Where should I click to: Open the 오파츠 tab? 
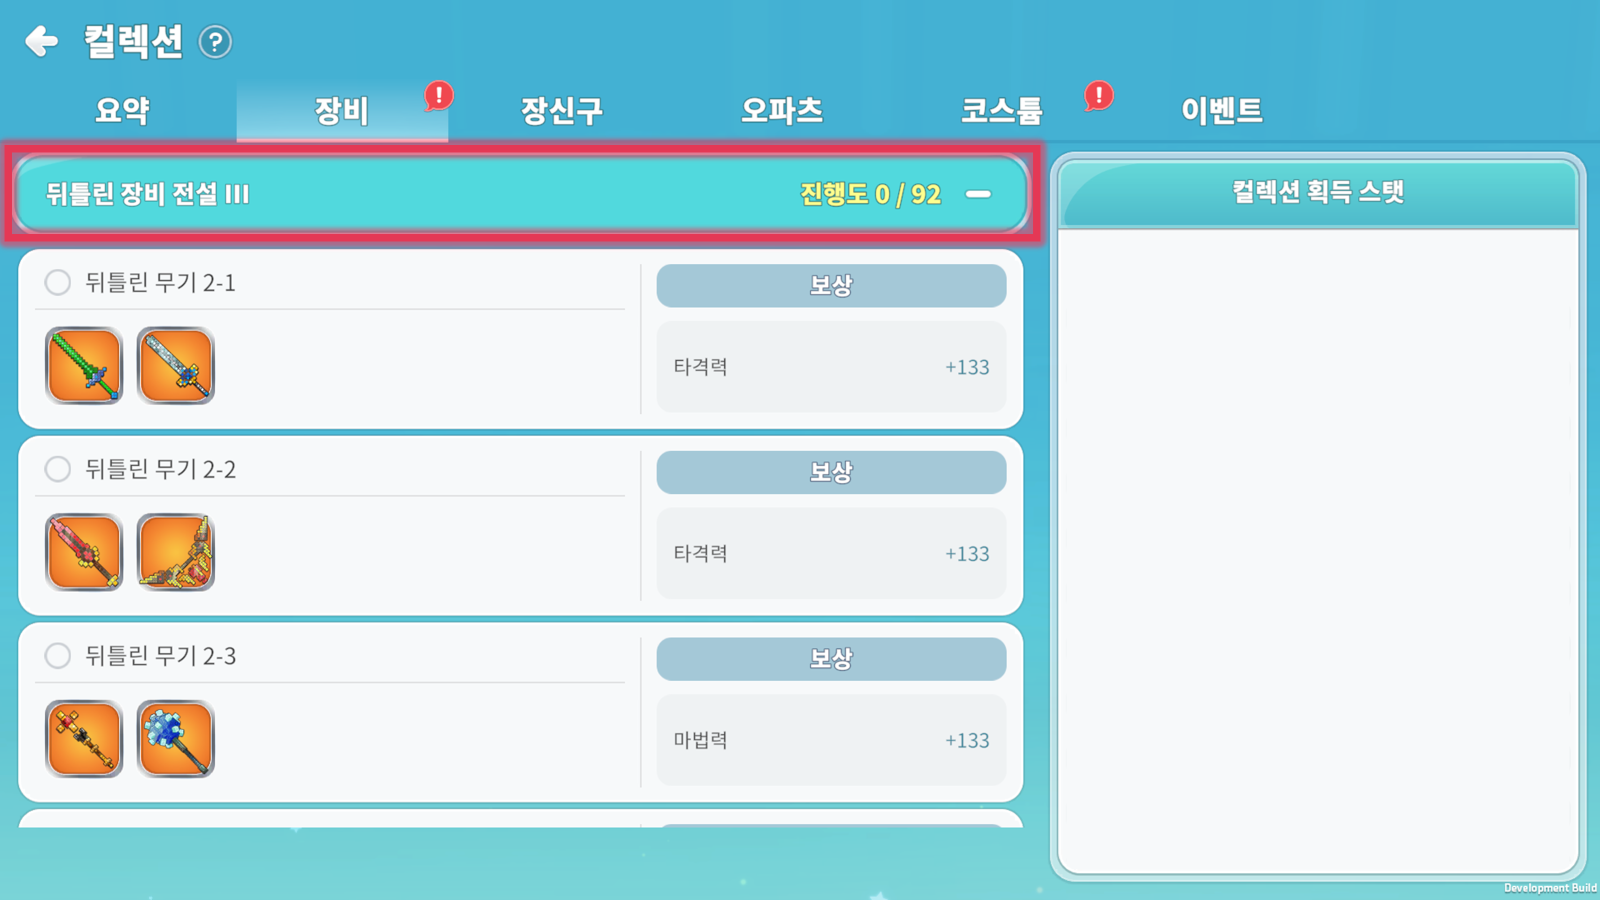point(782,110)
